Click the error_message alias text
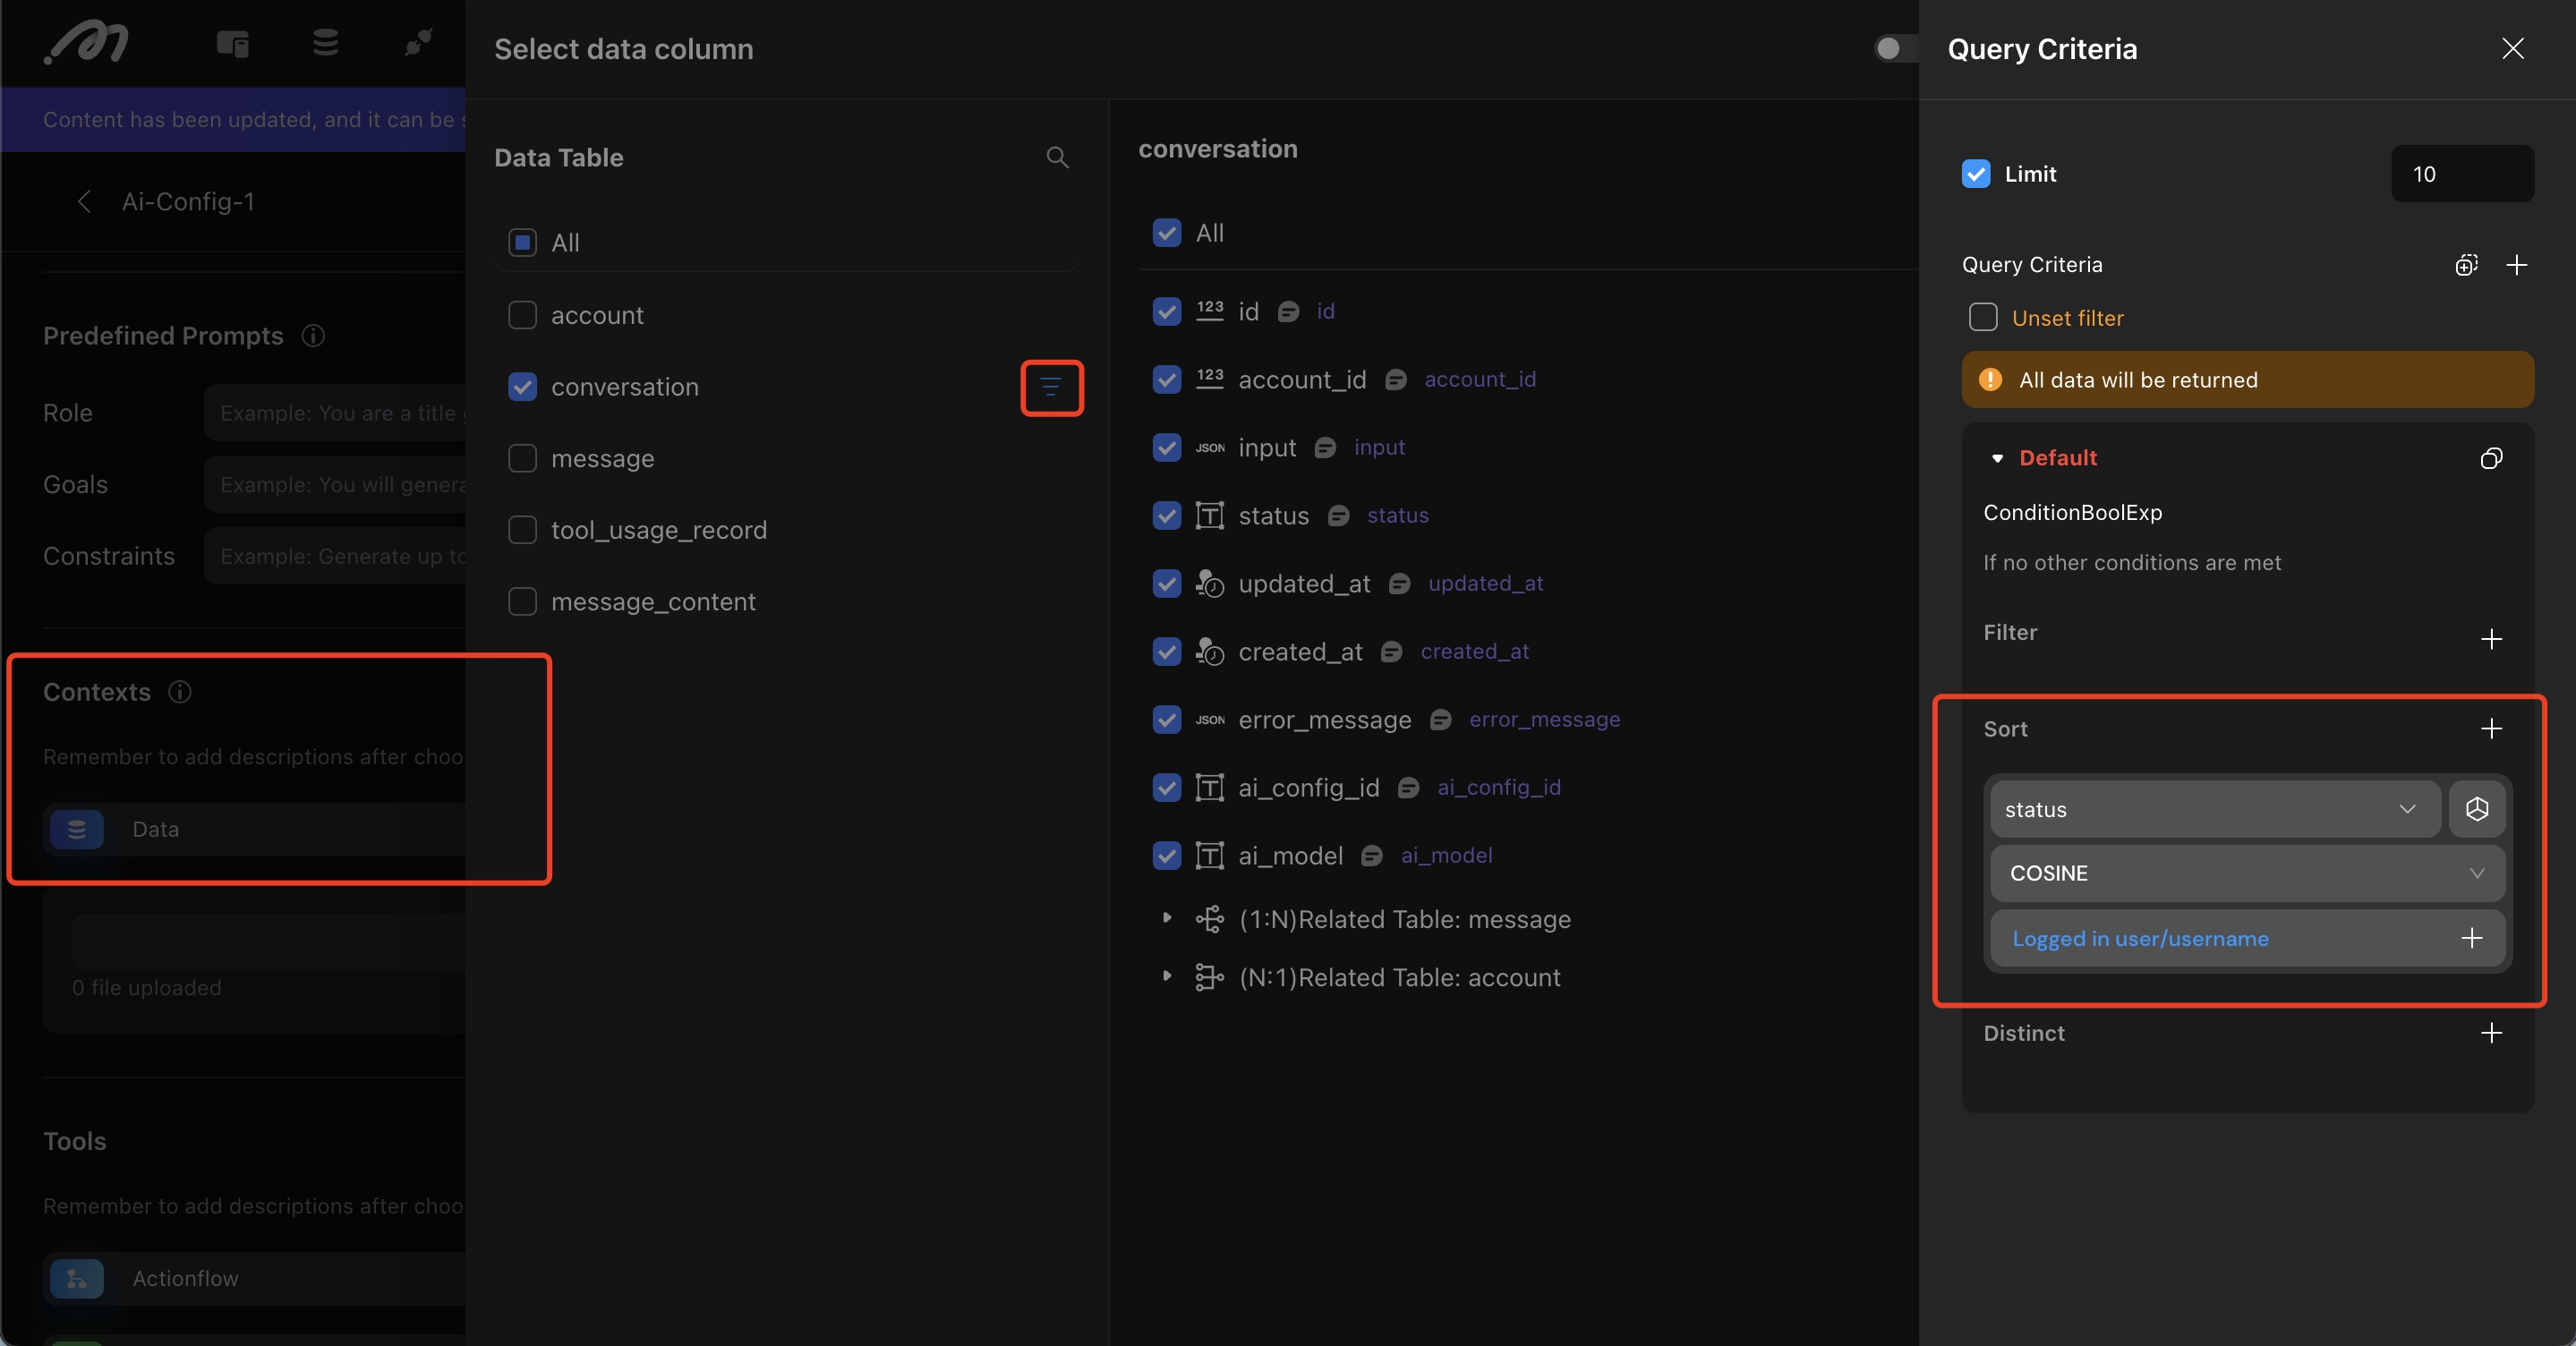Viewport: 2576px width, 1346px height. click(x=1544, y=719)
